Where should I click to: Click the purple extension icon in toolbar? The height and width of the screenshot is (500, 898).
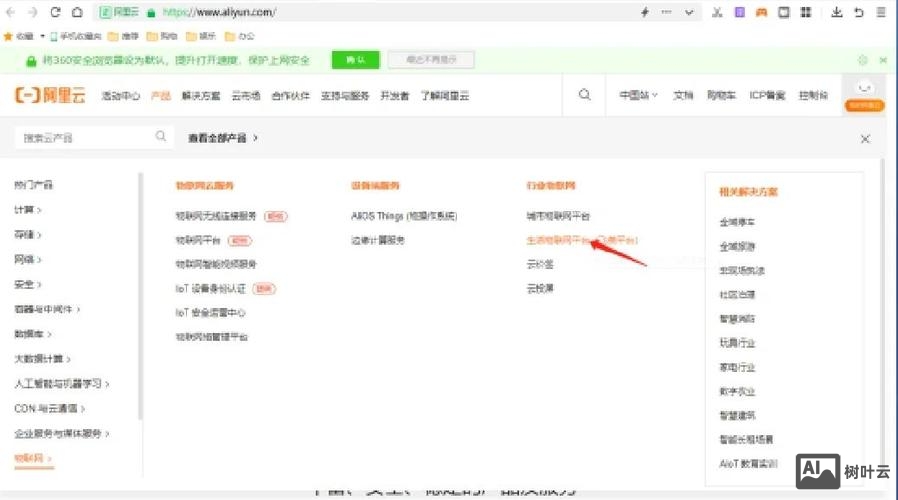[x=739, y=12]
